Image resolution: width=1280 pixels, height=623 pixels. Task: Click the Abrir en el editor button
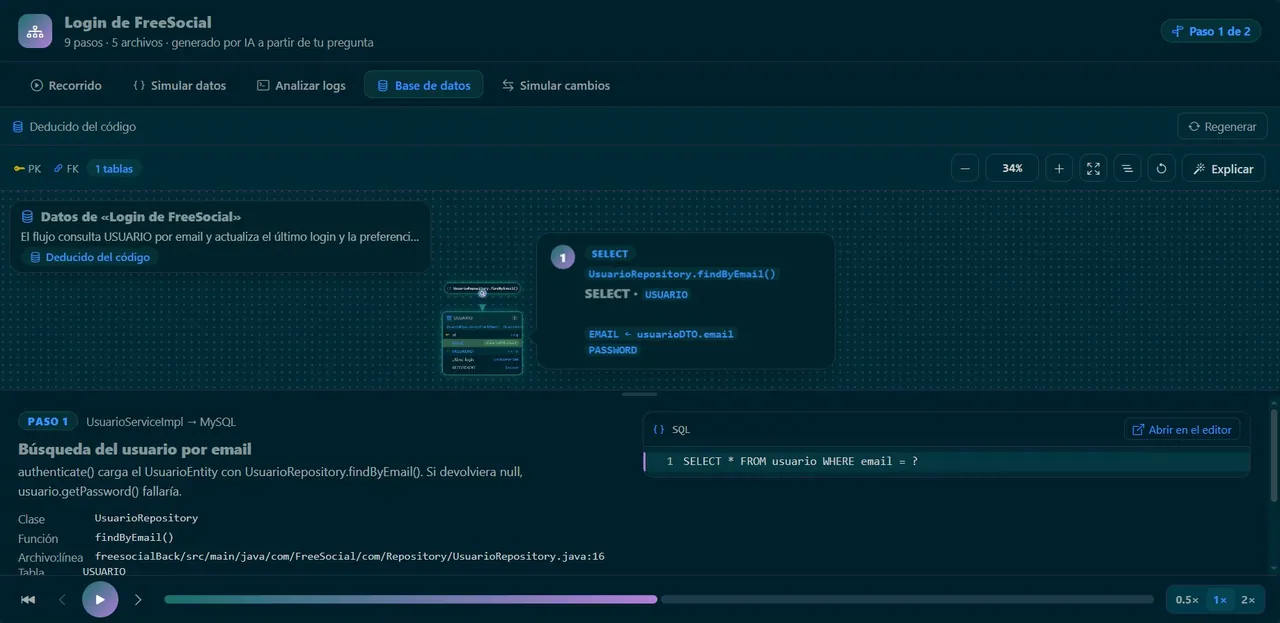(1182, 429)
